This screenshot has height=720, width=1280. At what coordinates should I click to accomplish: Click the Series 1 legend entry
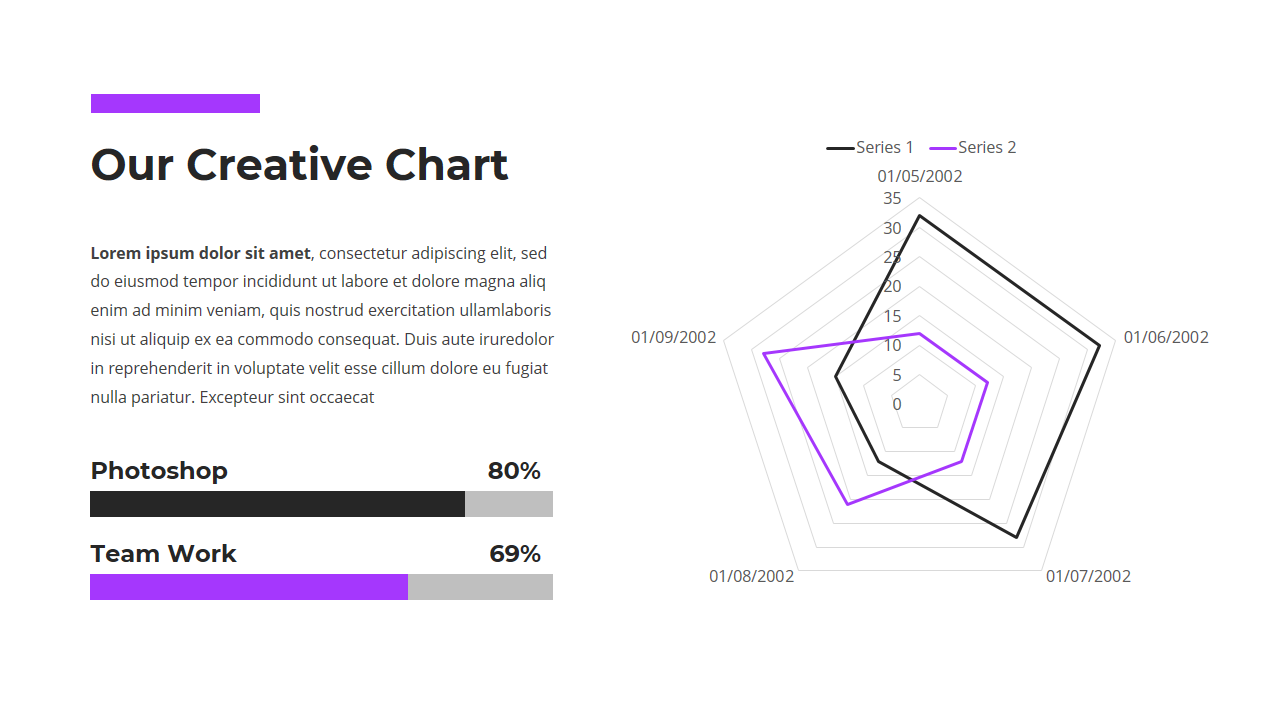point(871,148)
